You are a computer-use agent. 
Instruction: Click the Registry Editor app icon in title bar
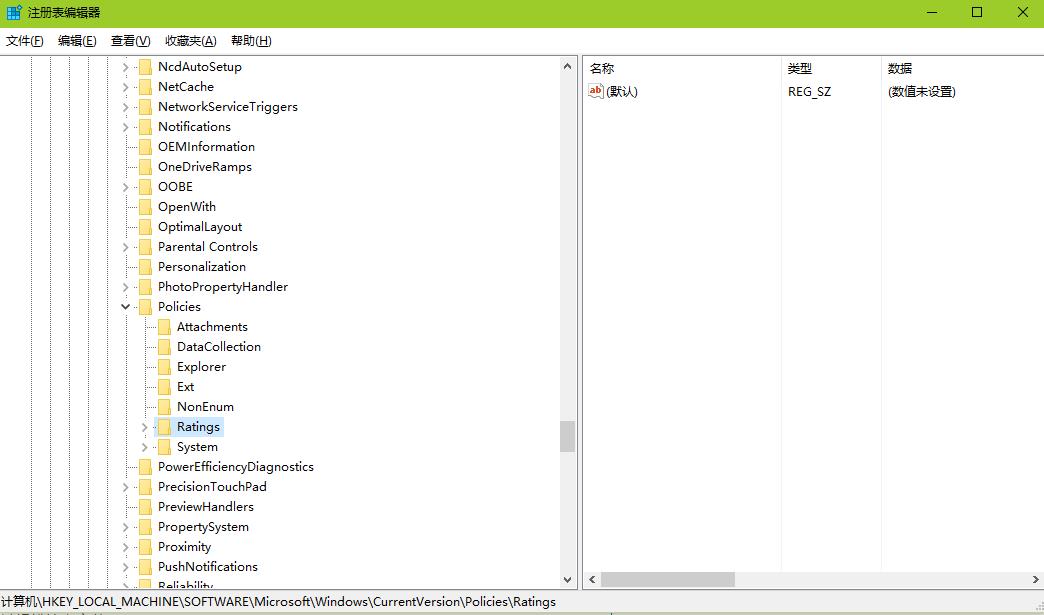point(14,13)
